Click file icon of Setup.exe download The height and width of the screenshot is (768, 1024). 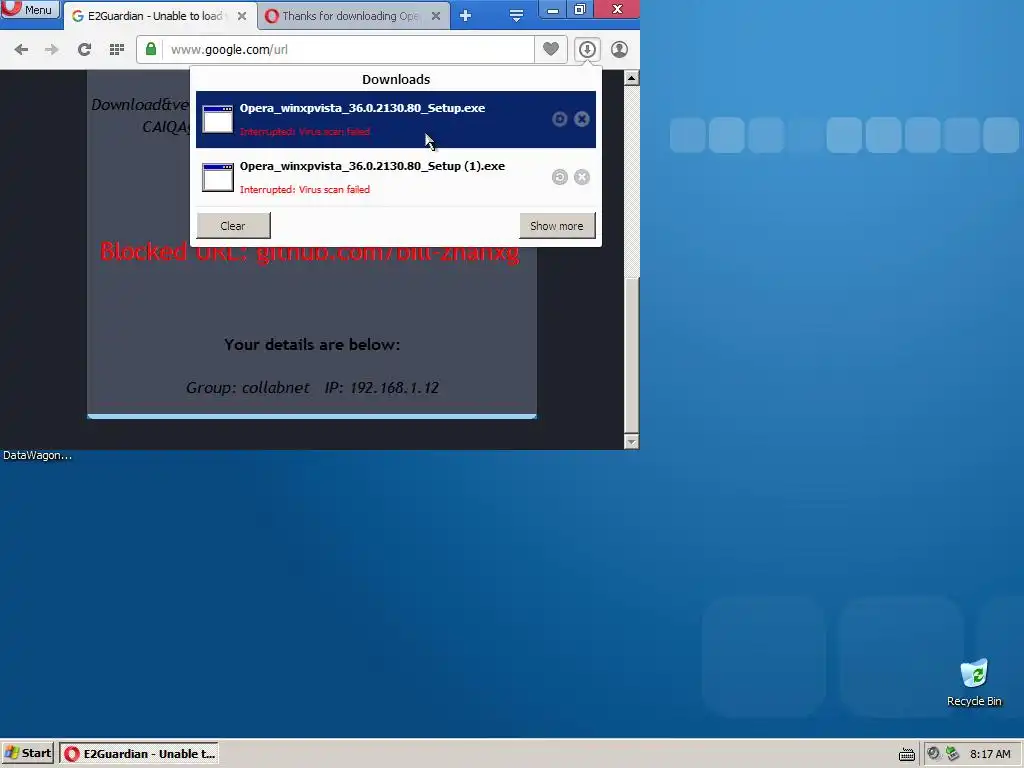pos(217,119)
